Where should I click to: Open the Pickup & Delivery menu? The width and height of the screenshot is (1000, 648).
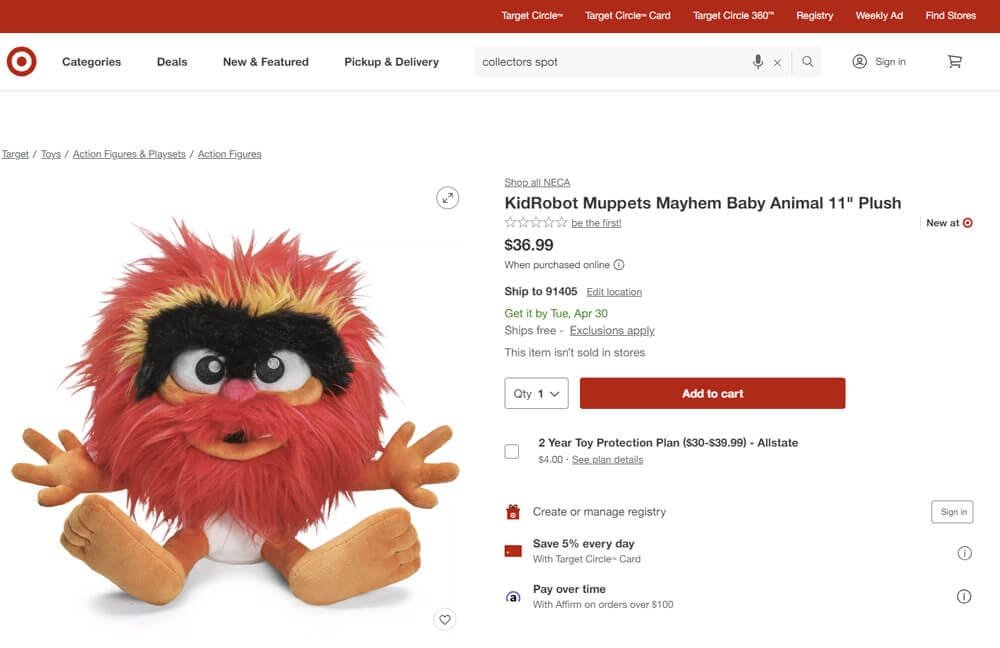tap(391, 61)
